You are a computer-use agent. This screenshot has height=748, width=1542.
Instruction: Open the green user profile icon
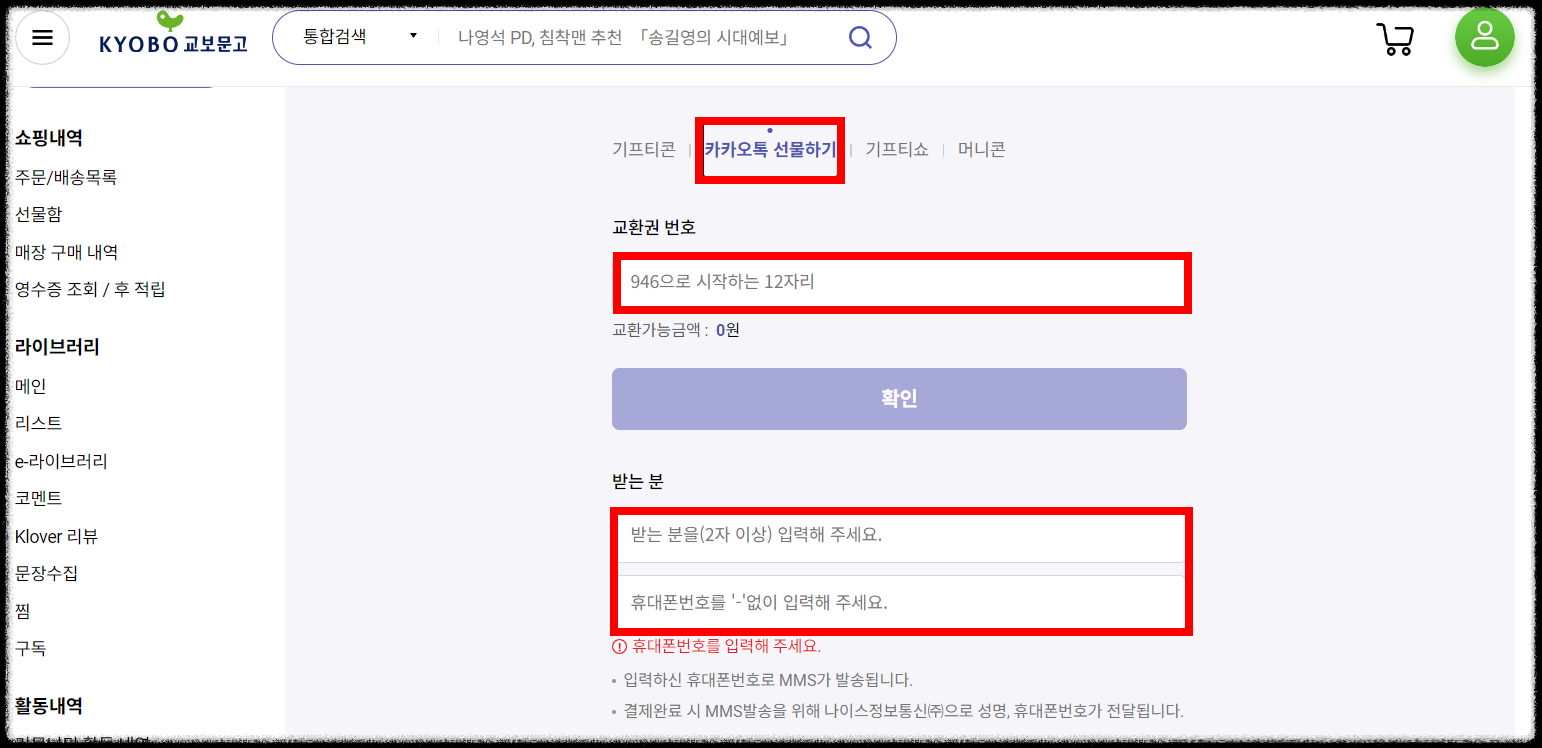click(x=1484, y=37)
